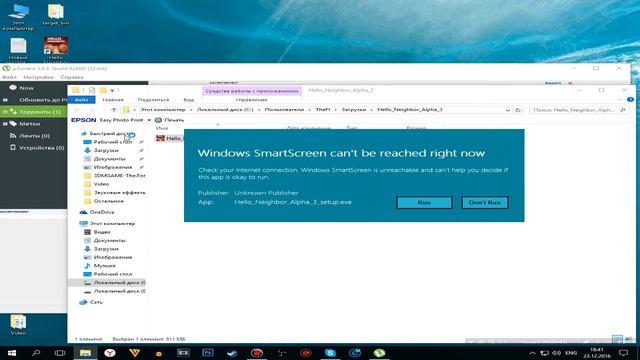Select OneDrive in the navigation pane
640x360 pixels.
(97, 212)
